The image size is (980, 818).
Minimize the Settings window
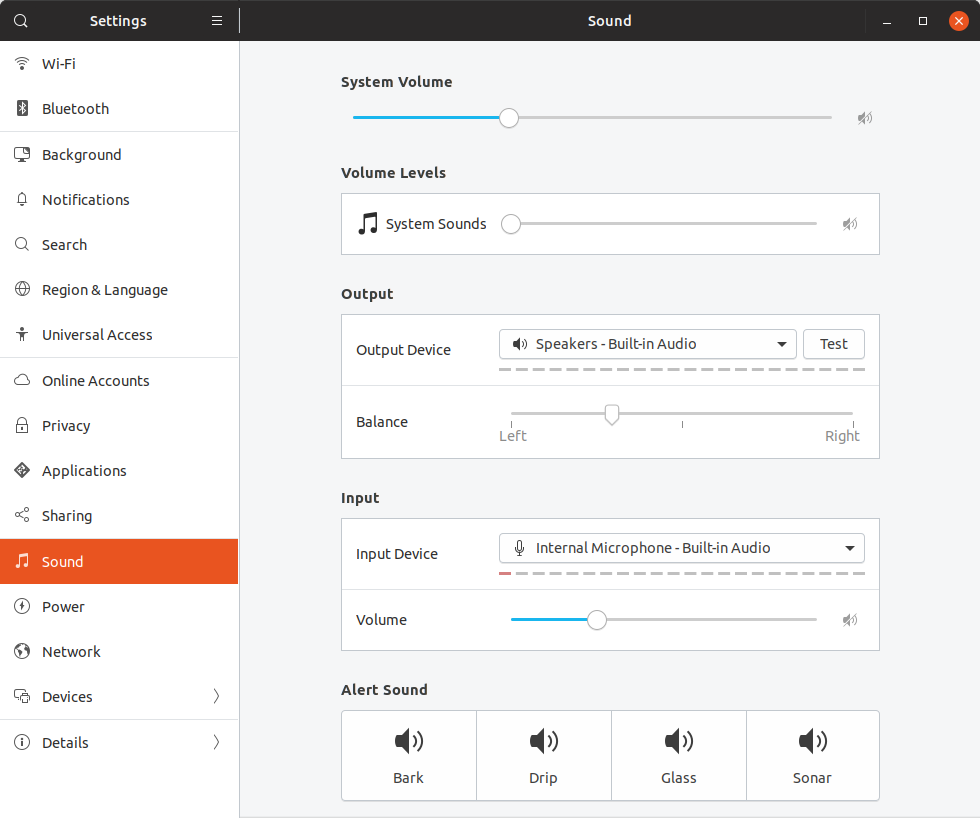click(887, 21)
